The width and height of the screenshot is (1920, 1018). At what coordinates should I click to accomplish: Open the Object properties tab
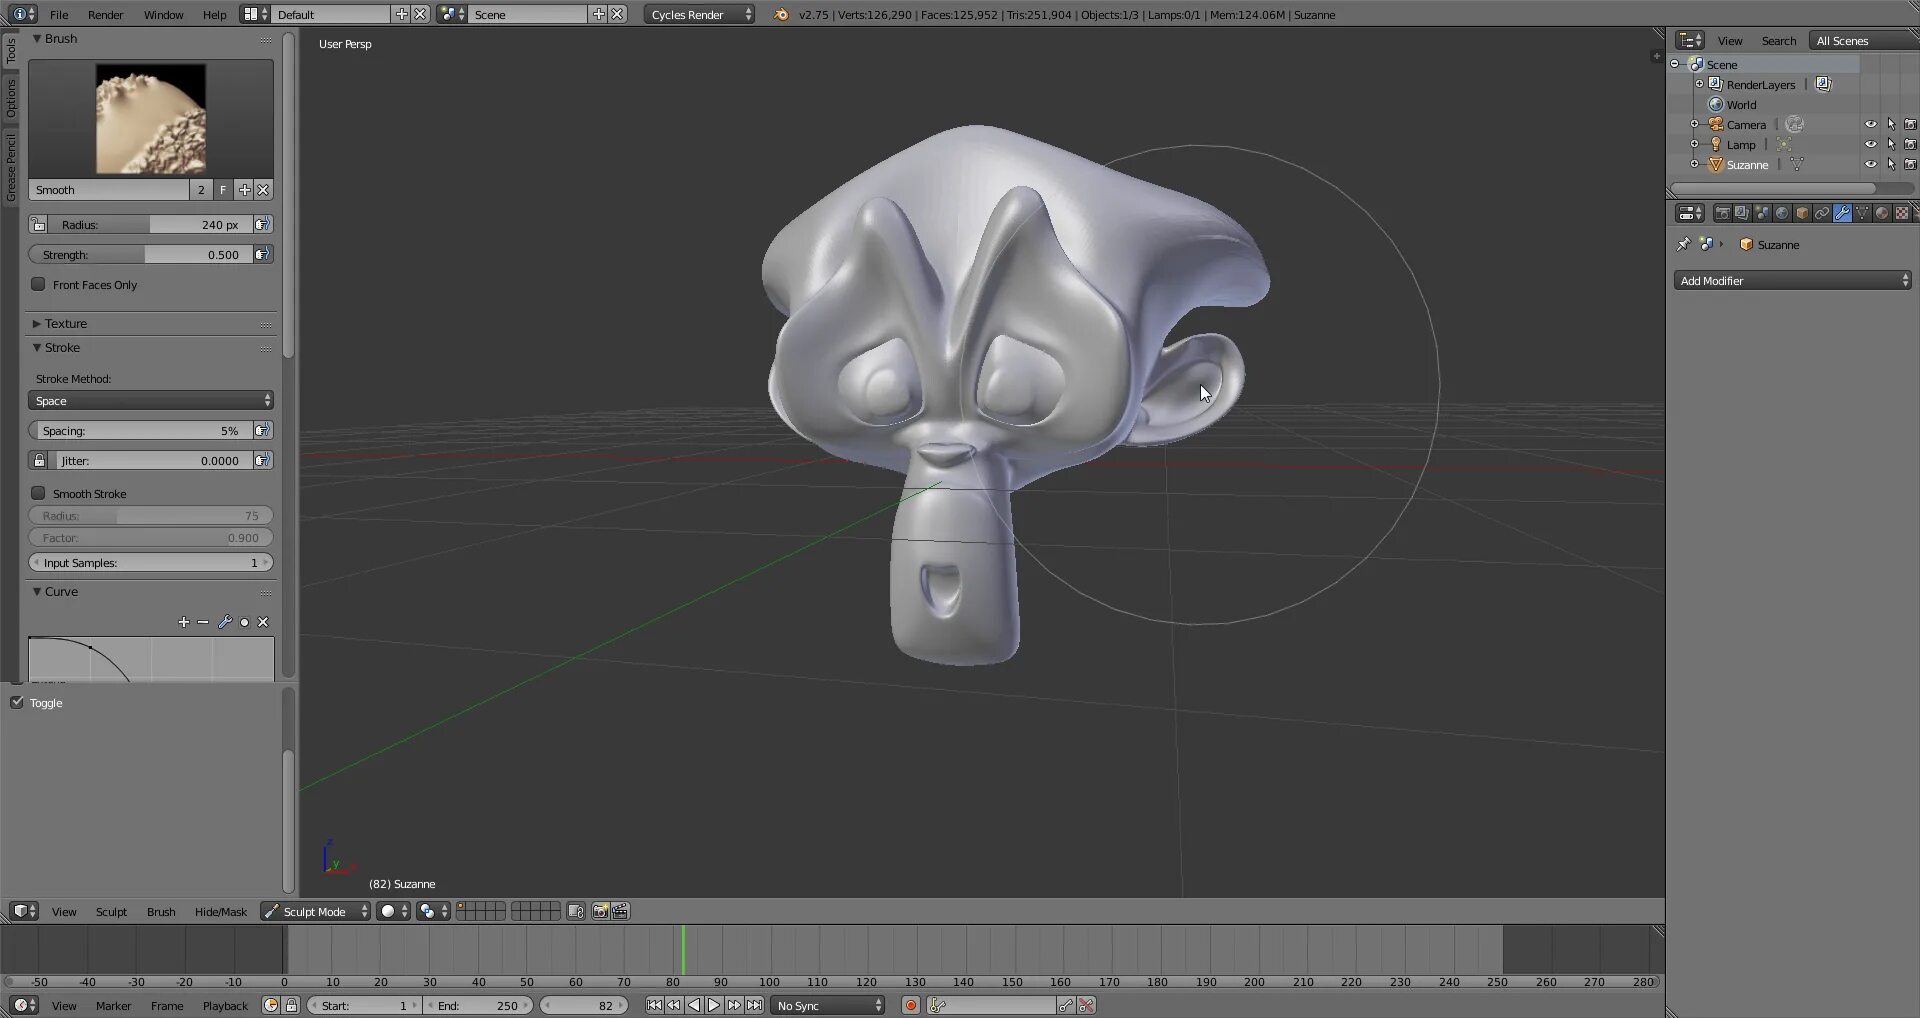pyautogui.click(x=1802, y=213)
